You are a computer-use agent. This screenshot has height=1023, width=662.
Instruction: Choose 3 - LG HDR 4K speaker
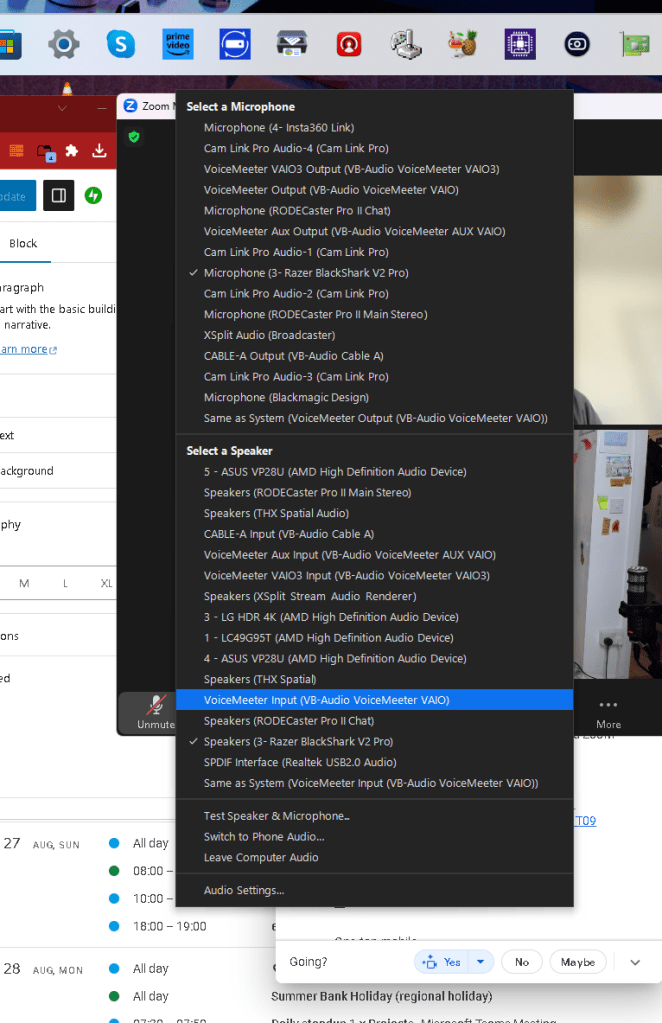pyautogui.click(x=374, y=617)
